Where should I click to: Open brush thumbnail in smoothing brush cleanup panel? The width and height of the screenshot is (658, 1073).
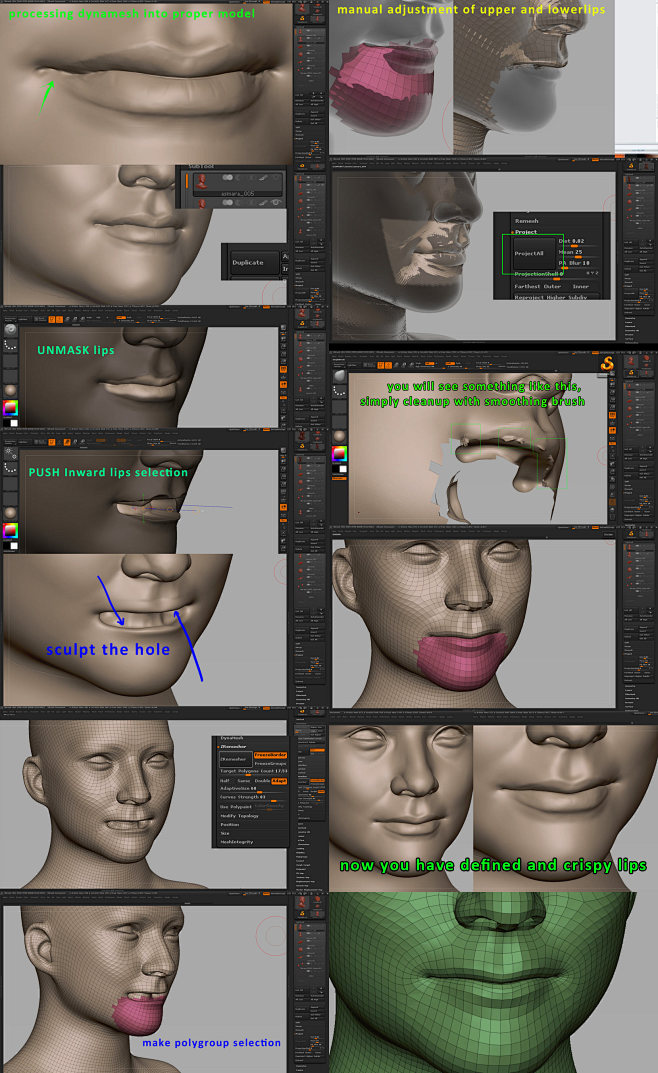(x=340, y=377)
